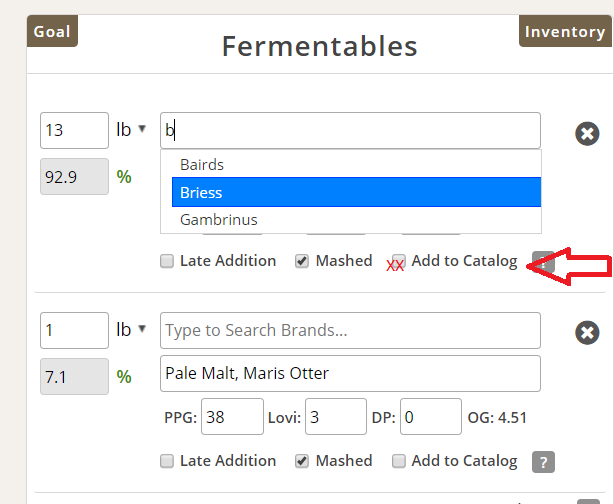Enable Add to Catalog for first fermentable
Image resolution: width=614 pixels, height=504 pixels.
pos(399,261)
